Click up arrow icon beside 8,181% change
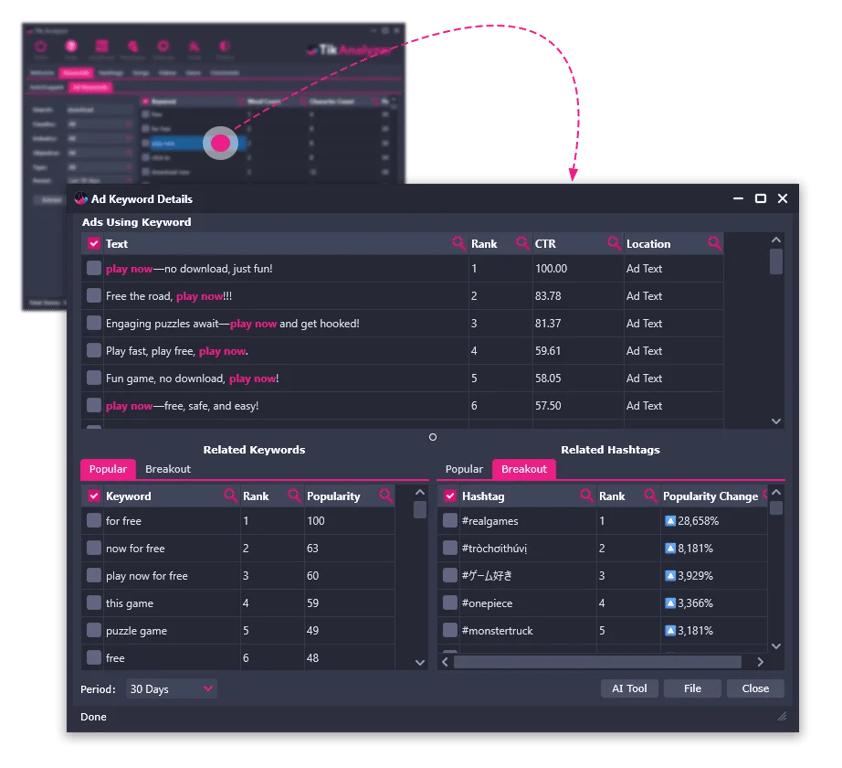The width and height of the screenshot is (842, 768). click(x=670, y=548)
